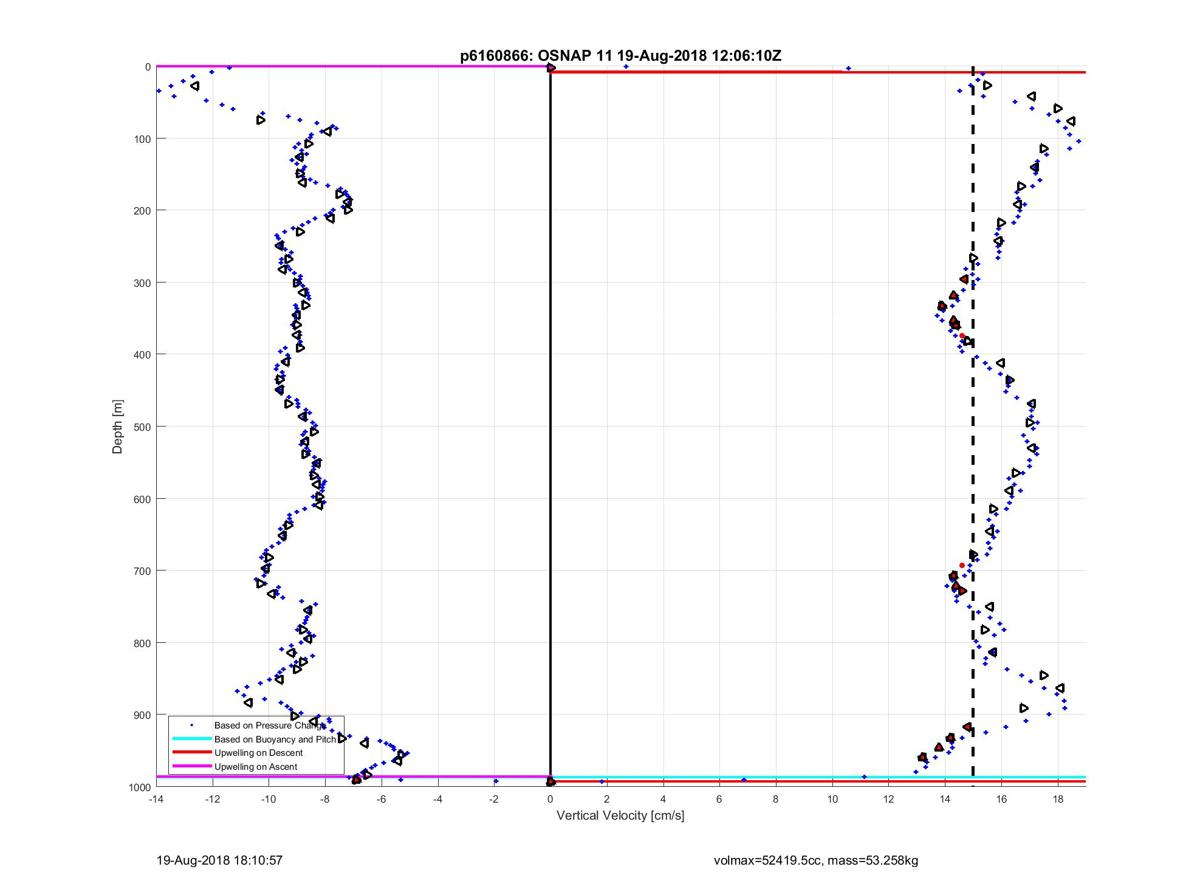
Task: Click the blue dot legend marker
Action: [x=190, y=724]
